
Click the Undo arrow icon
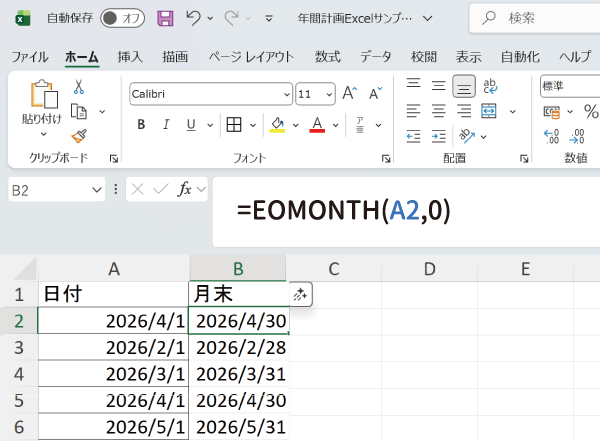click(x=194, y=18)
